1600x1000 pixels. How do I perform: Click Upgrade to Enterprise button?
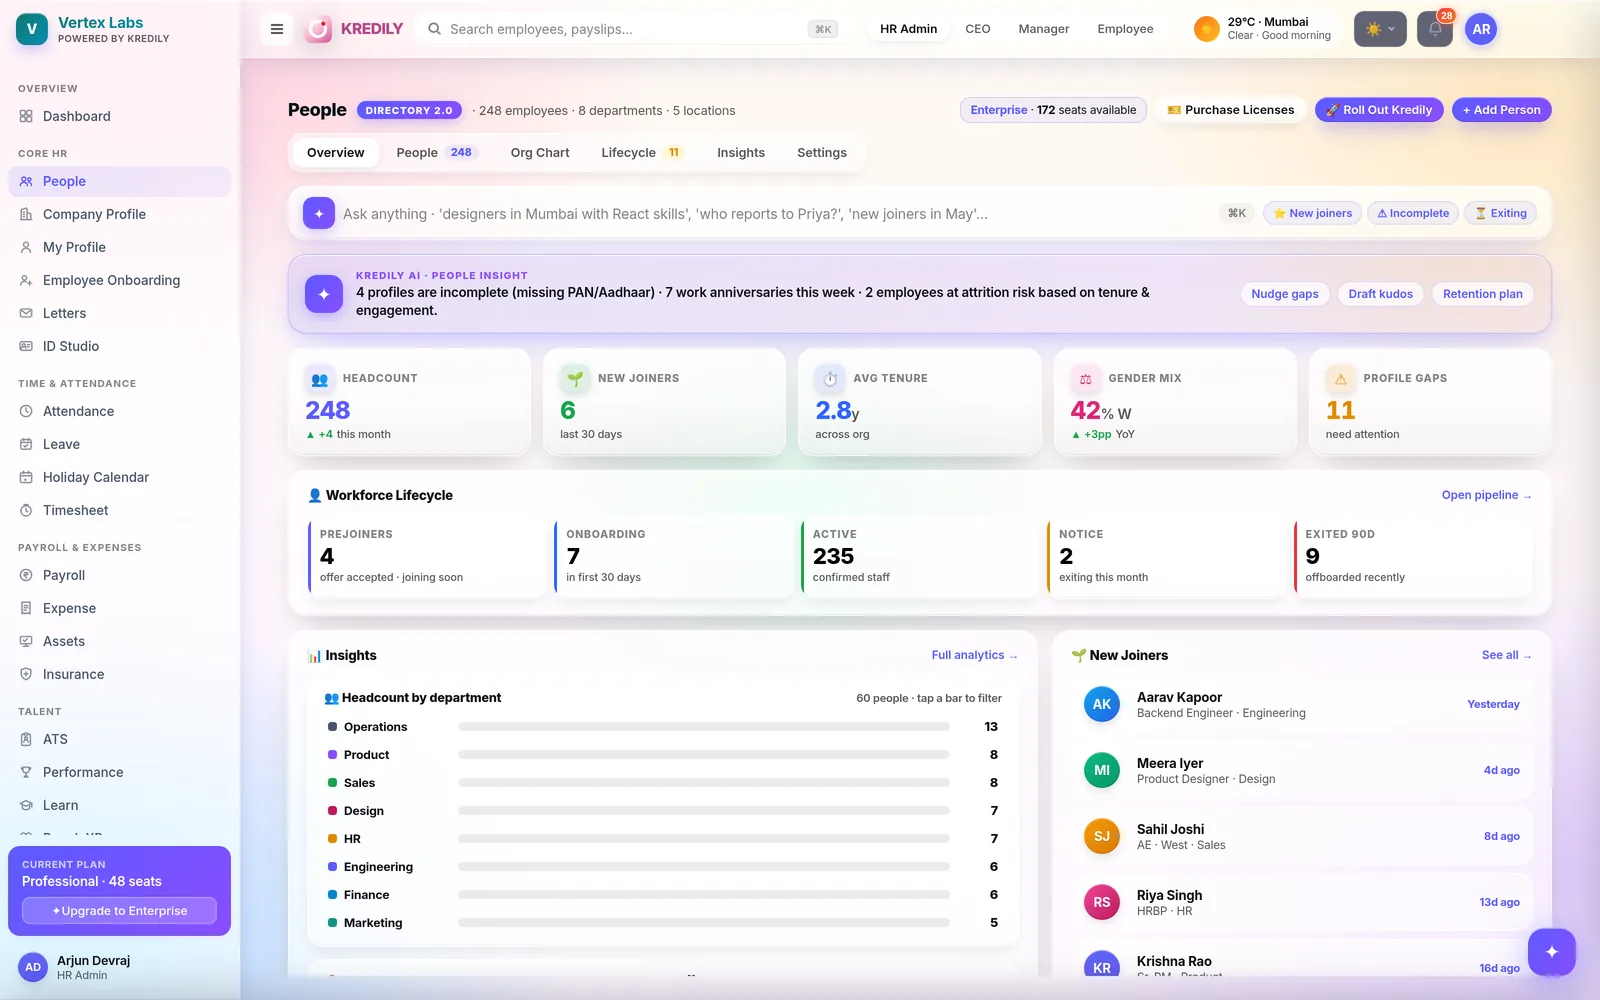[120, 911]
